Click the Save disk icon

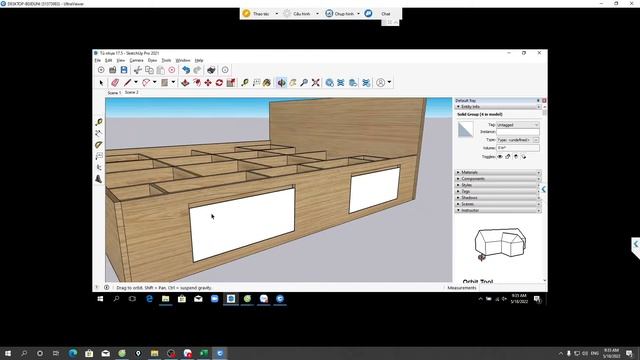[124, 70]
